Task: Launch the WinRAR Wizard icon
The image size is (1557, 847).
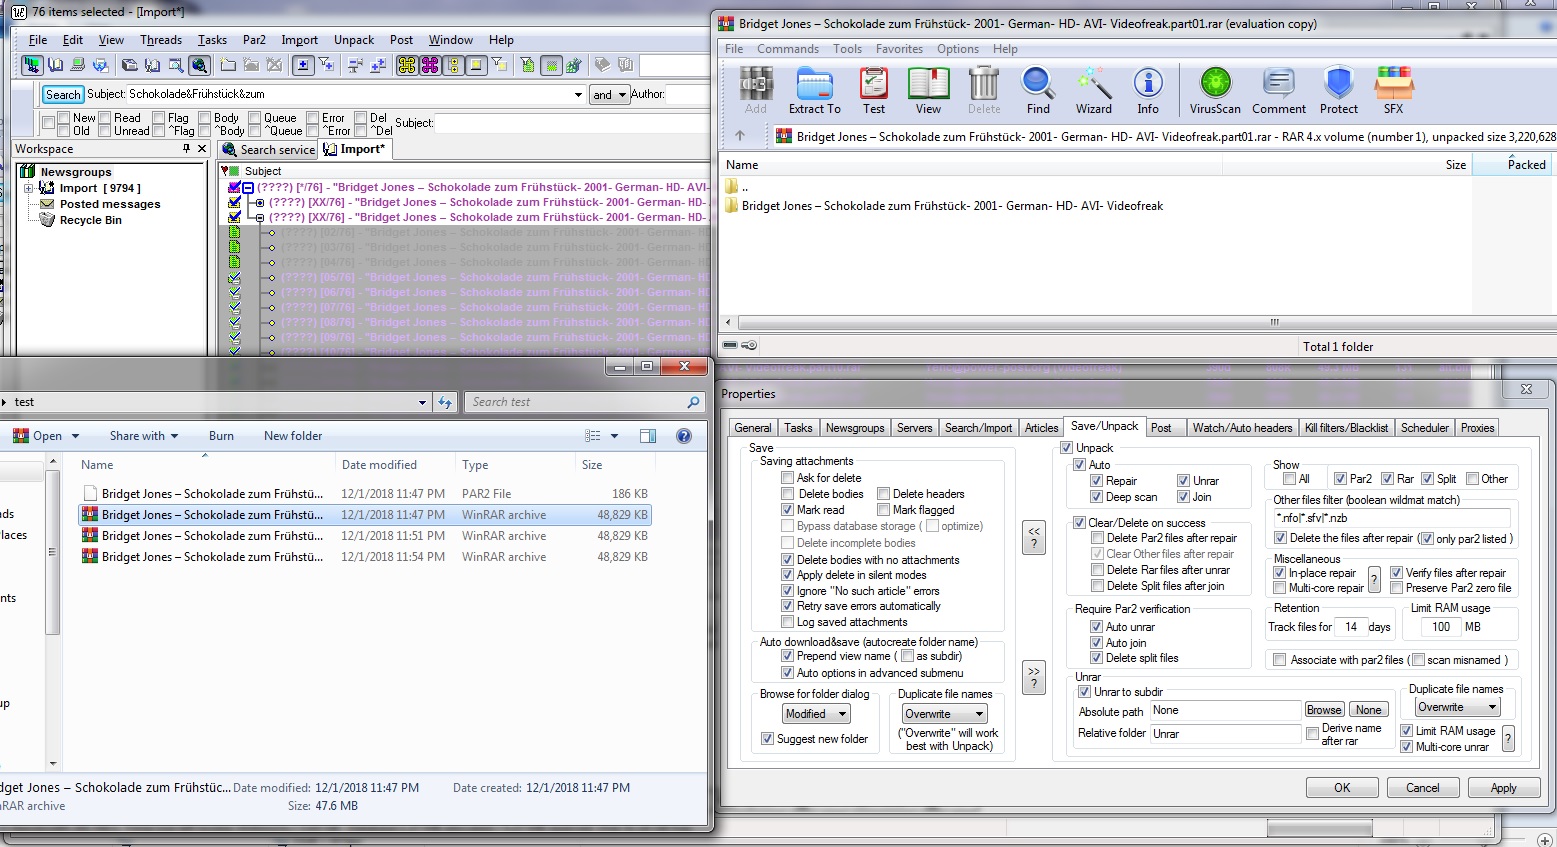Action: point(1093,90)
